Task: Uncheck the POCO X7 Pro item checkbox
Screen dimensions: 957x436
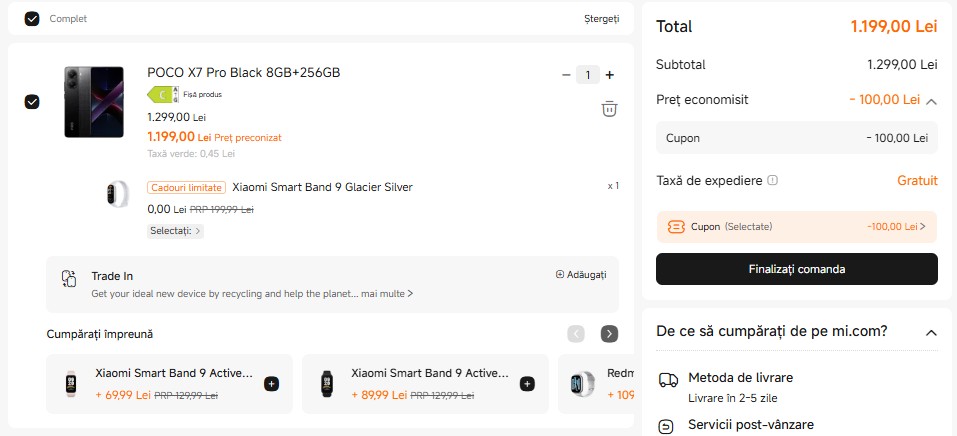Action: tap(32, 102)
